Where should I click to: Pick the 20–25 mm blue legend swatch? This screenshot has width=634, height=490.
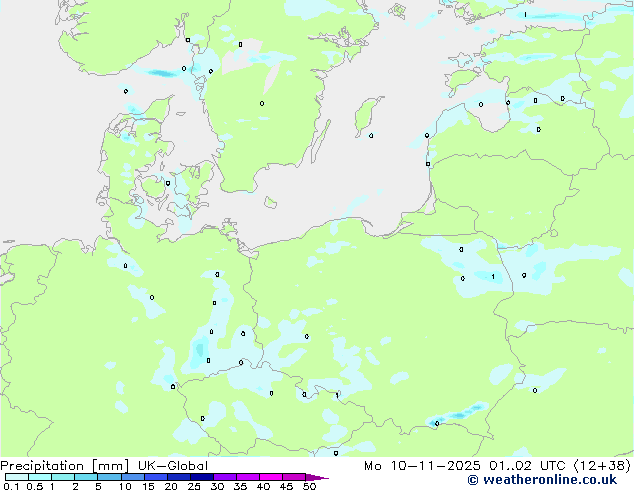(x=179, y=477)
